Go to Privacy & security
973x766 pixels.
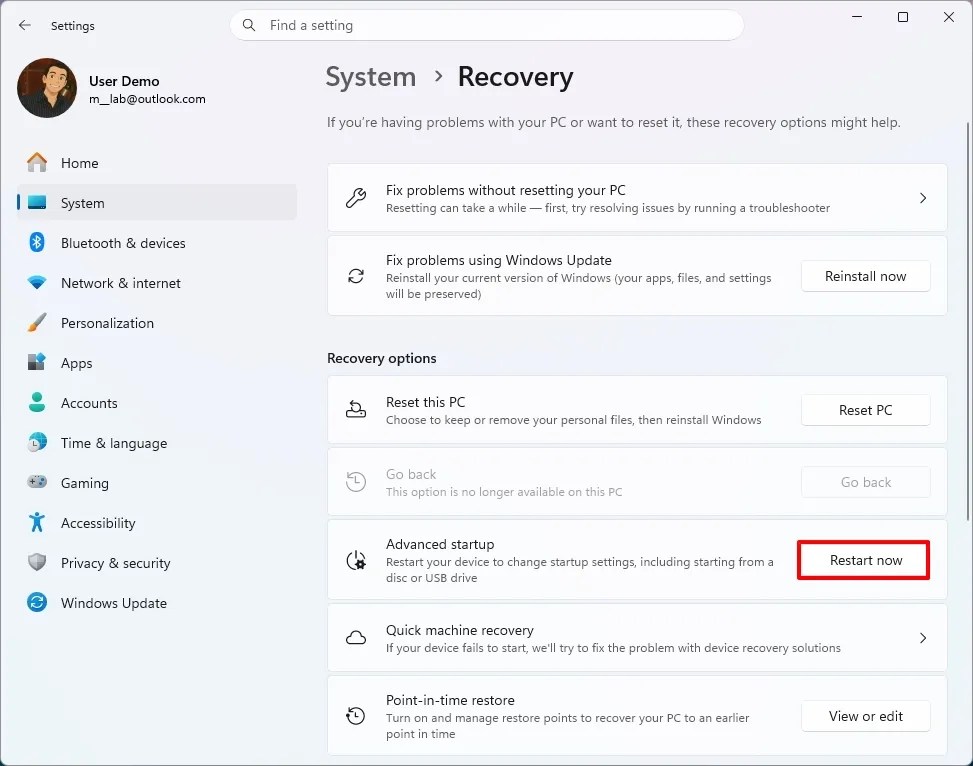157,562
